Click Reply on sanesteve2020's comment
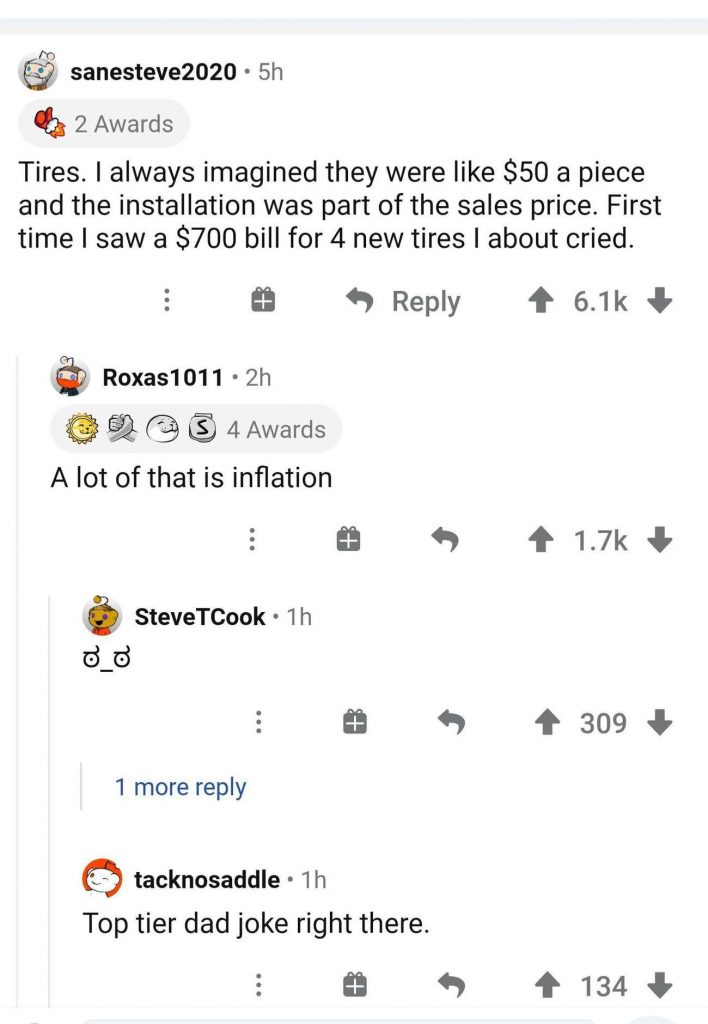This screenshot has height=1024, width=708. click(x=404, y=302)
